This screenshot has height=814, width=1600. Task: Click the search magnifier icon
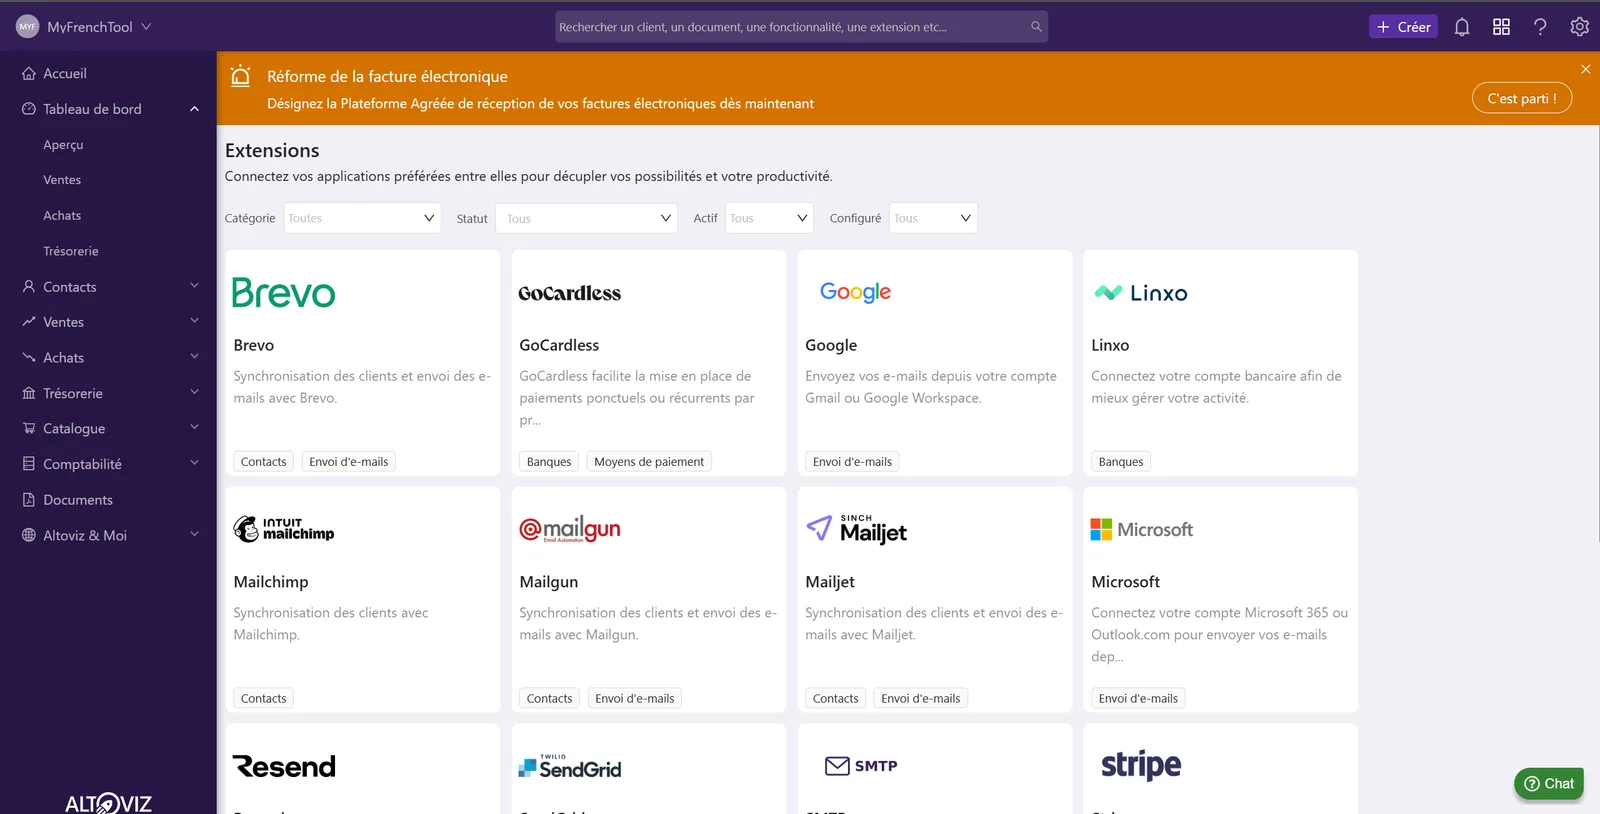[1036, 27]
